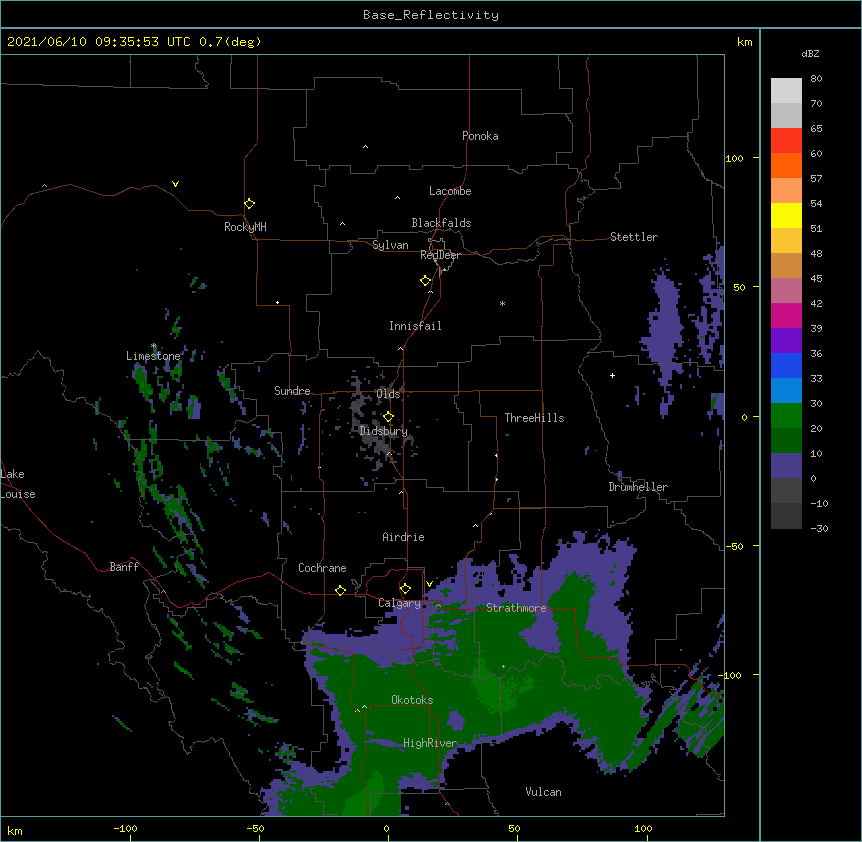This screenshot has height=842, width=862.
Task: Click the km unit label at top right
Action: pyautogui.click(x=744, y=42)
